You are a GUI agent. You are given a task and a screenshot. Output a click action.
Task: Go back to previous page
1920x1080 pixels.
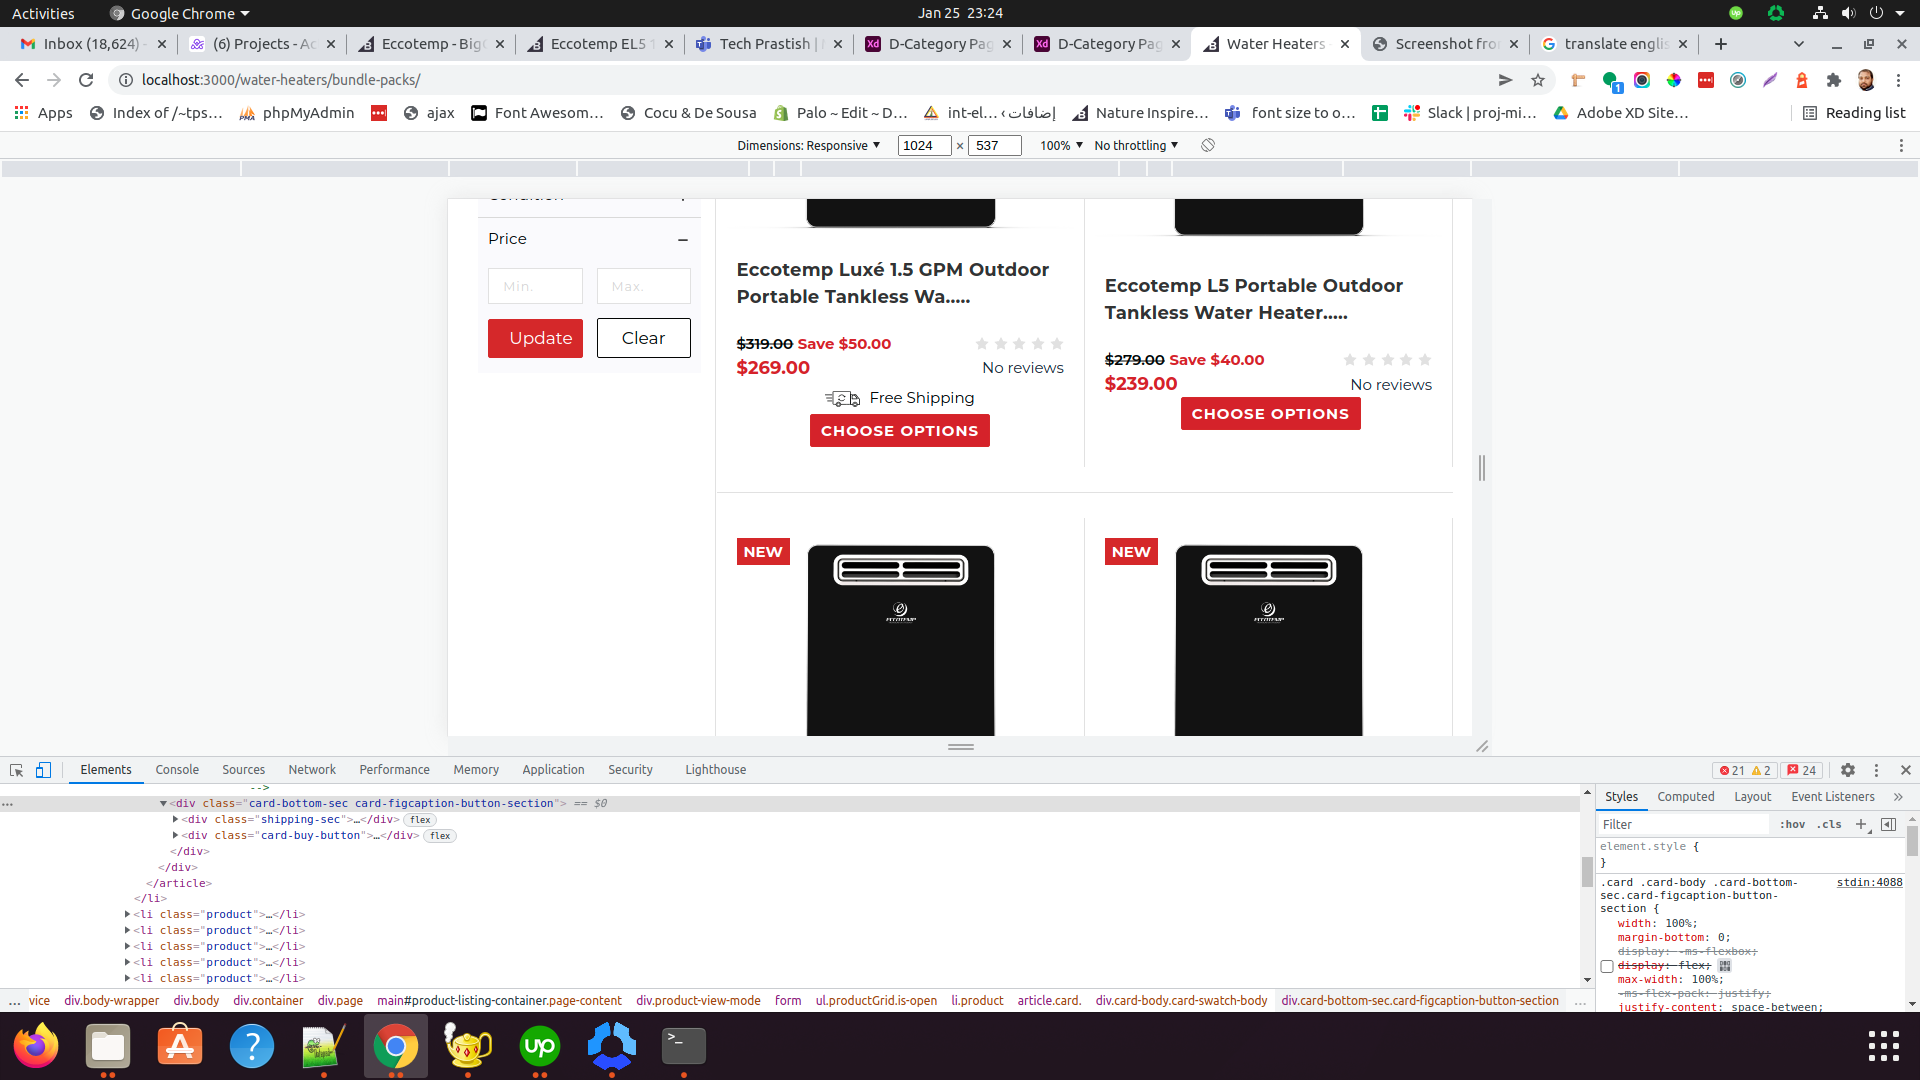coord(22,80)
